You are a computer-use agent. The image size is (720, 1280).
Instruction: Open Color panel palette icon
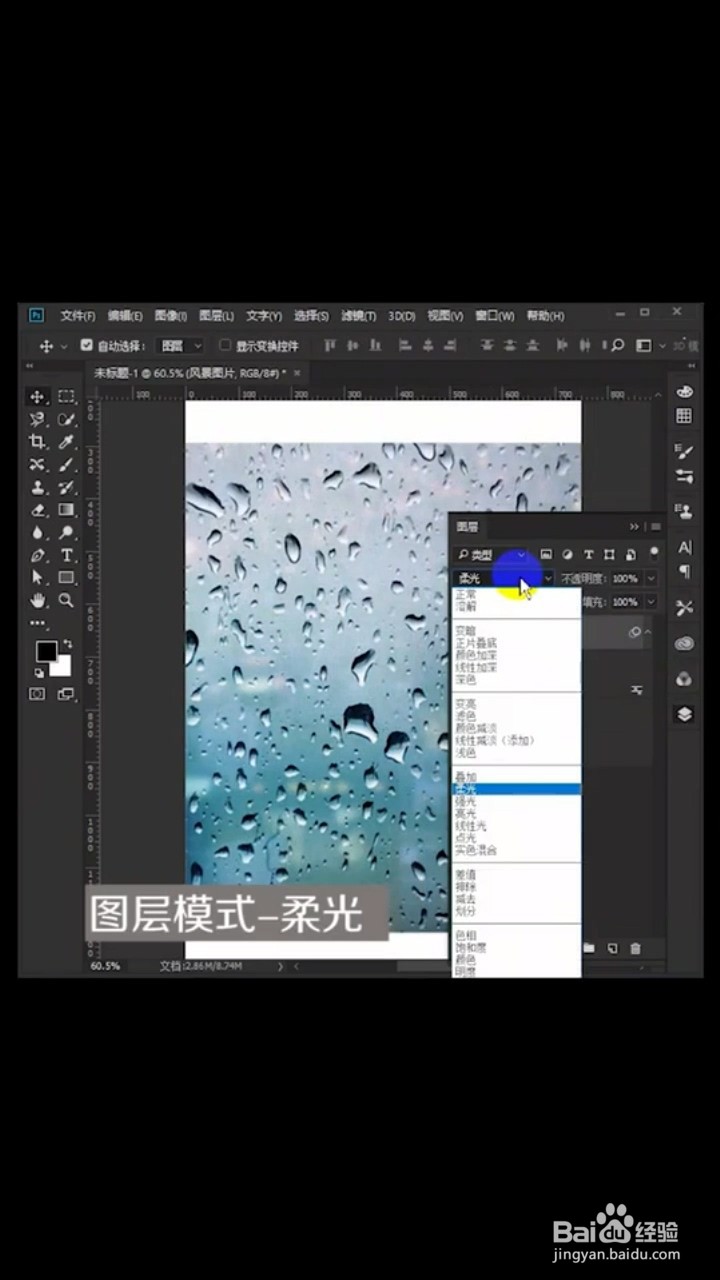point(684,391)
